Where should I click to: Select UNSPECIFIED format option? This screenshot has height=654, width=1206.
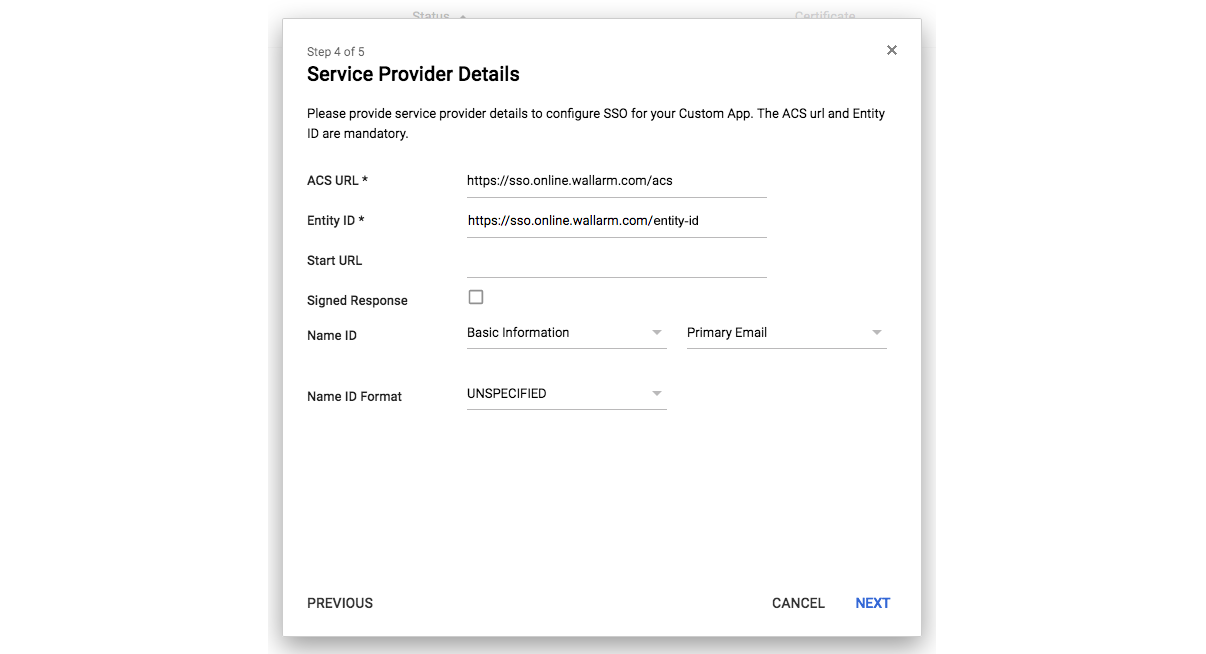pos(507,393)
